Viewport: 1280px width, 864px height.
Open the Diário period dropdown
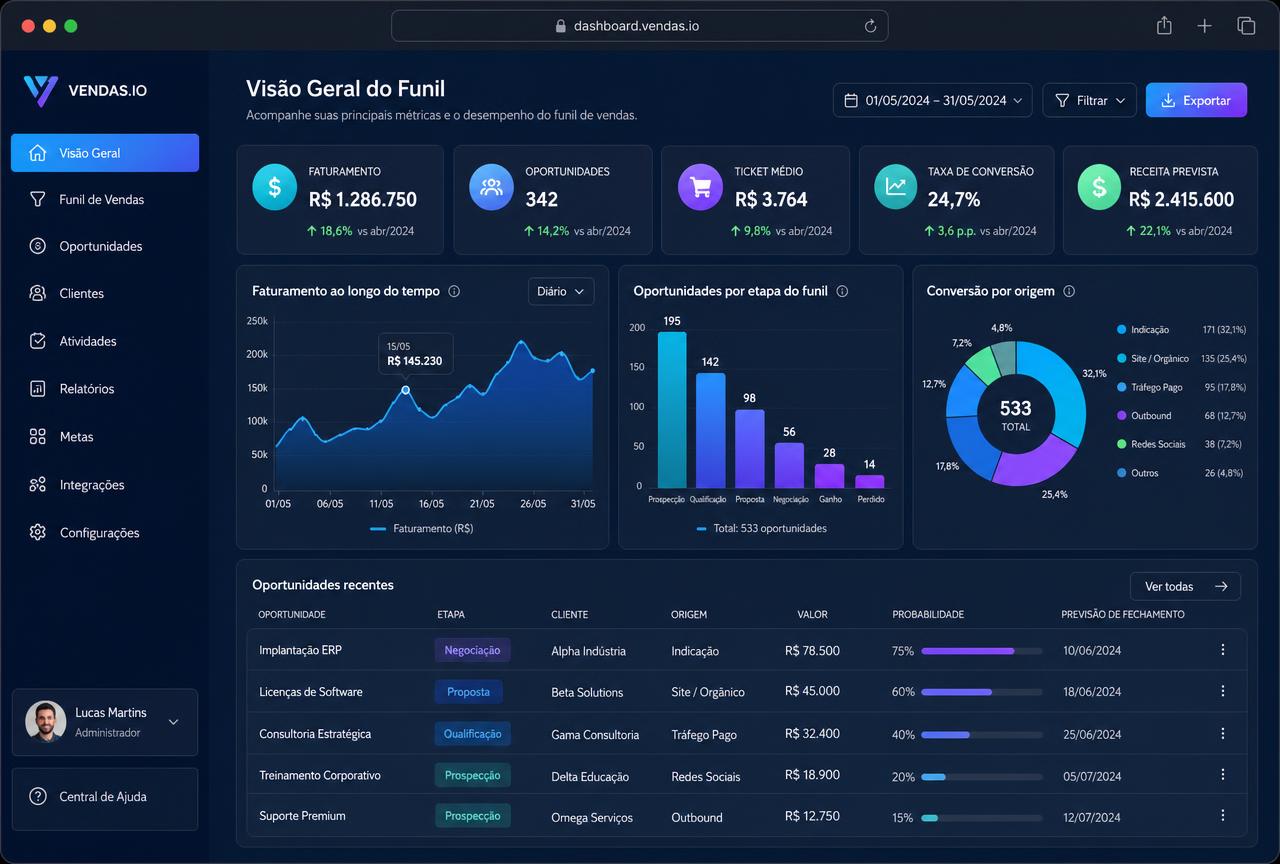(561, 291)
